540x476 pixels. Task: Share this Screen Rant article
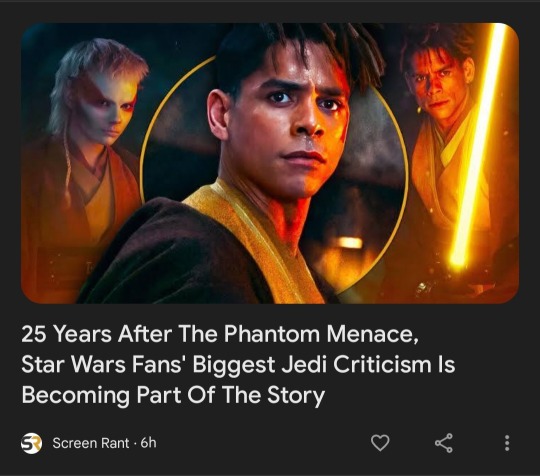tap(444, 443)
